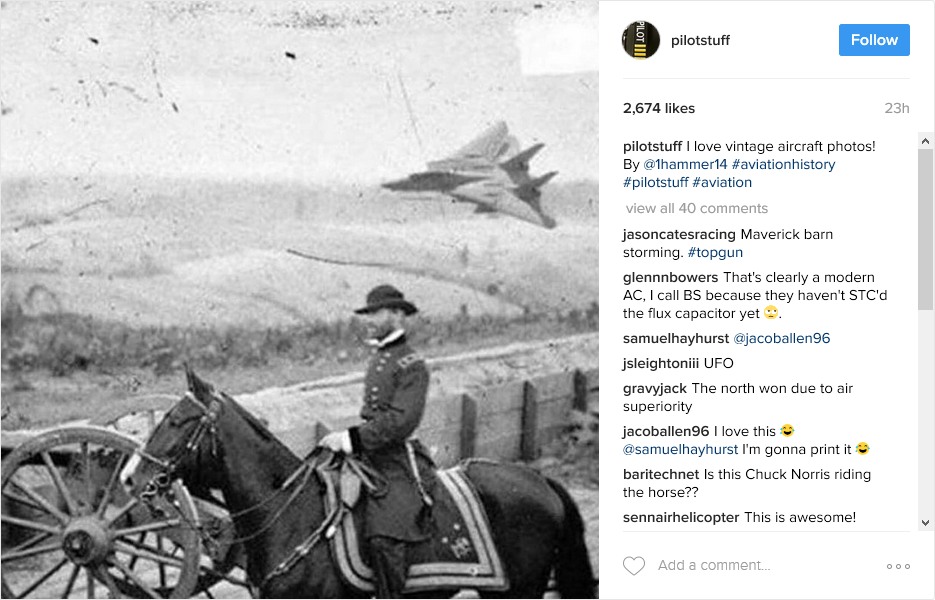This screenshot has height=600, width=935.
Task: Open pilotstuff profile avatar
Action: click(640, 40)
